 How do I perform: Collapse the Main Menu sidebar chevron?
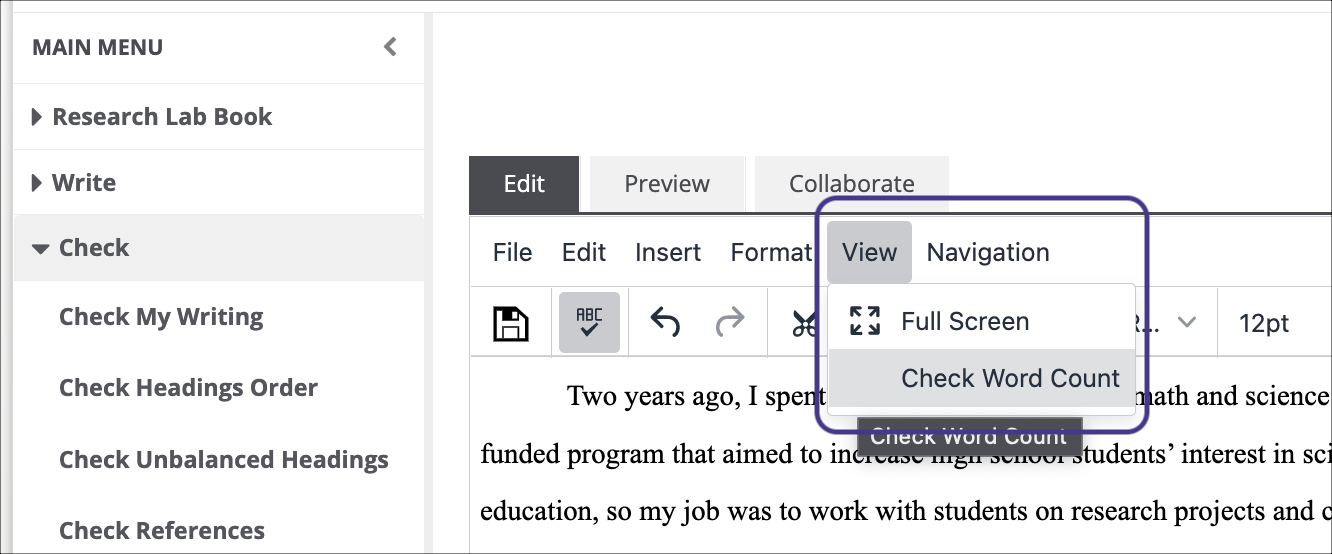(390, 47)
